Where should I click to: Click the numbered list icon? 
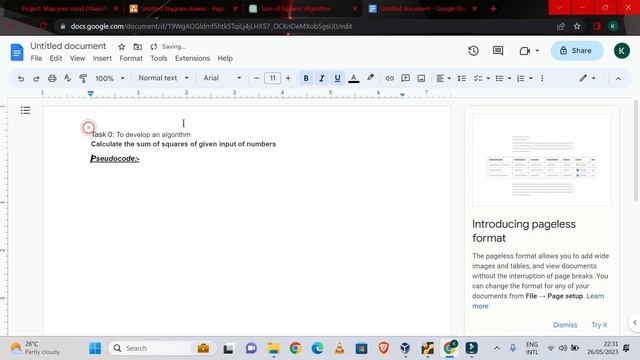point(521,78)
